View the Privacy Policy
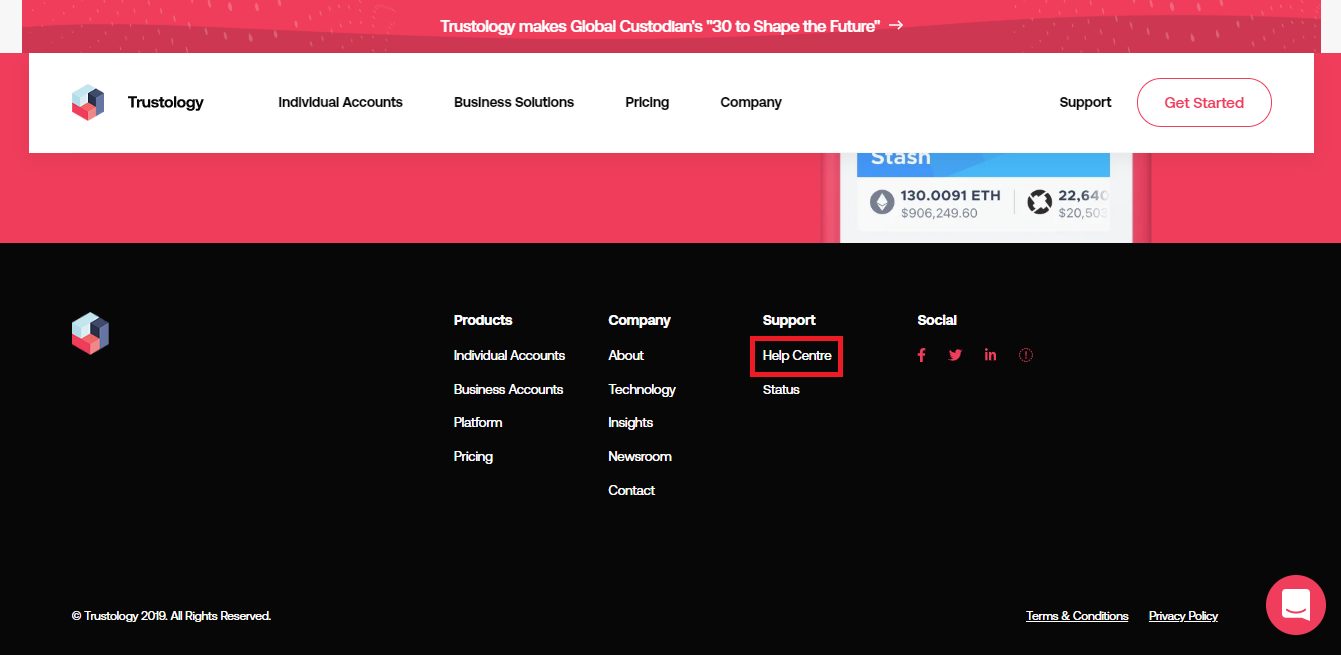Viewport: 1341px width, 655px height. point(1183,616)
